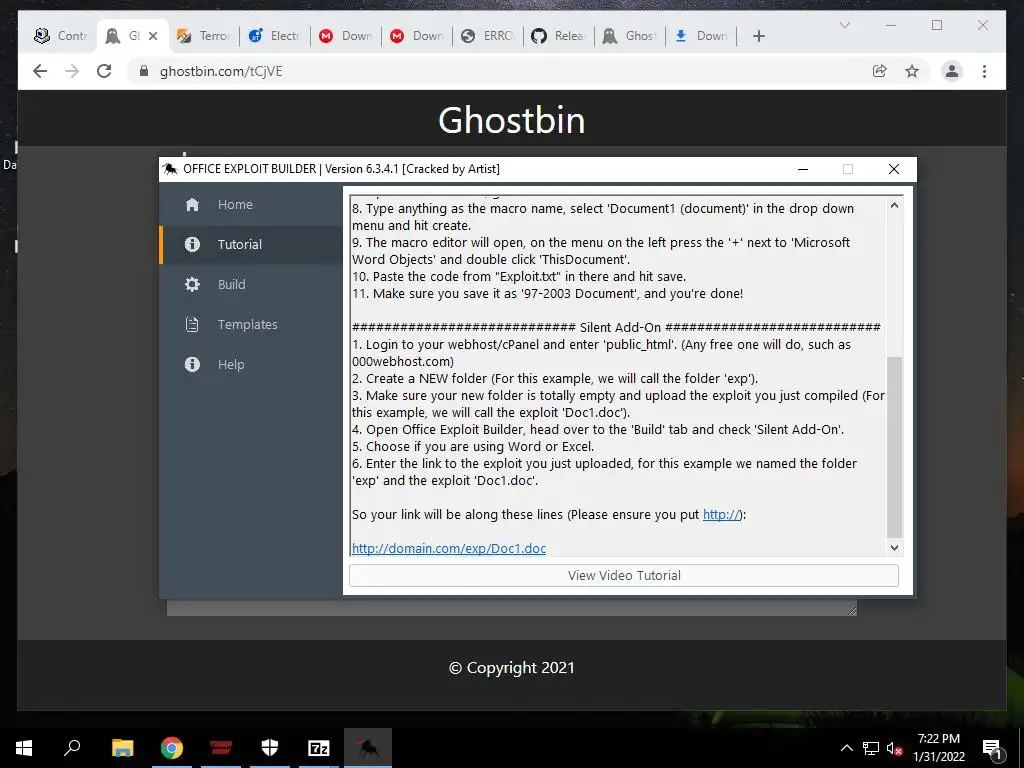The width and height of the screenshot is (1024, 768).
Task: Bookmark this page with the star
Action: (912, 71)
